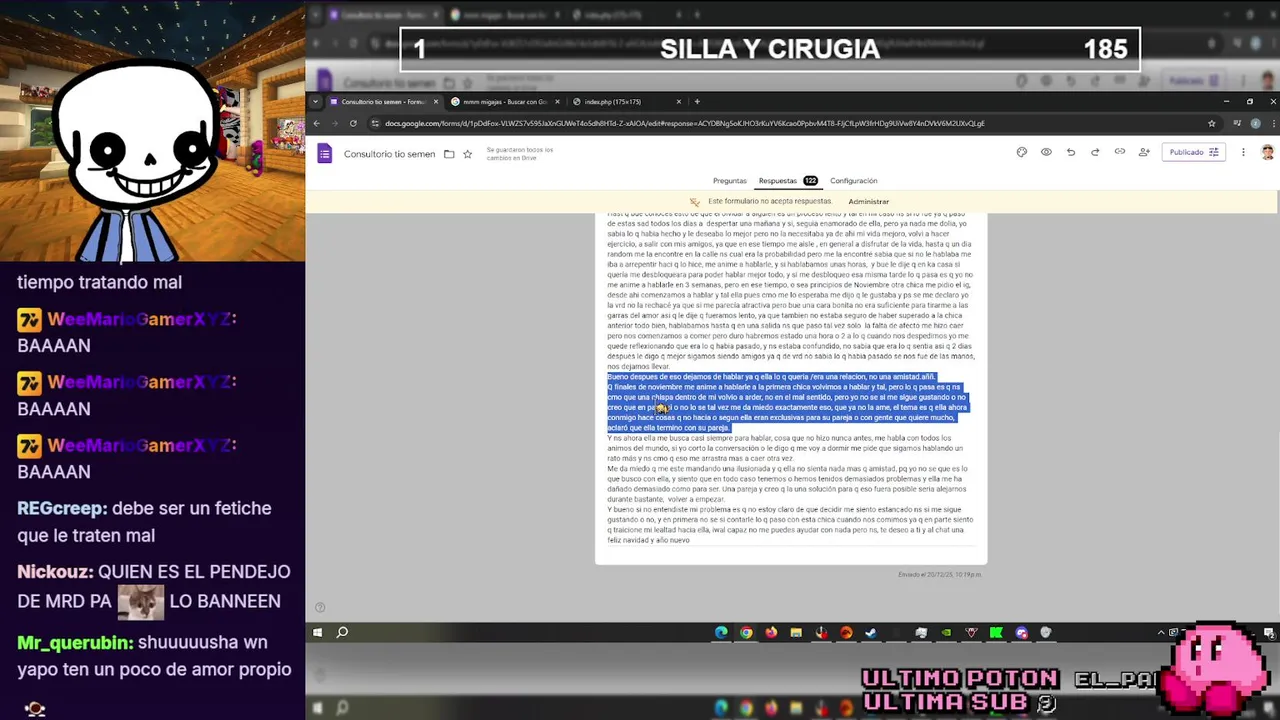Open Firefox from the taskbar
This screenshot has width=1280, height=720.
771,632
